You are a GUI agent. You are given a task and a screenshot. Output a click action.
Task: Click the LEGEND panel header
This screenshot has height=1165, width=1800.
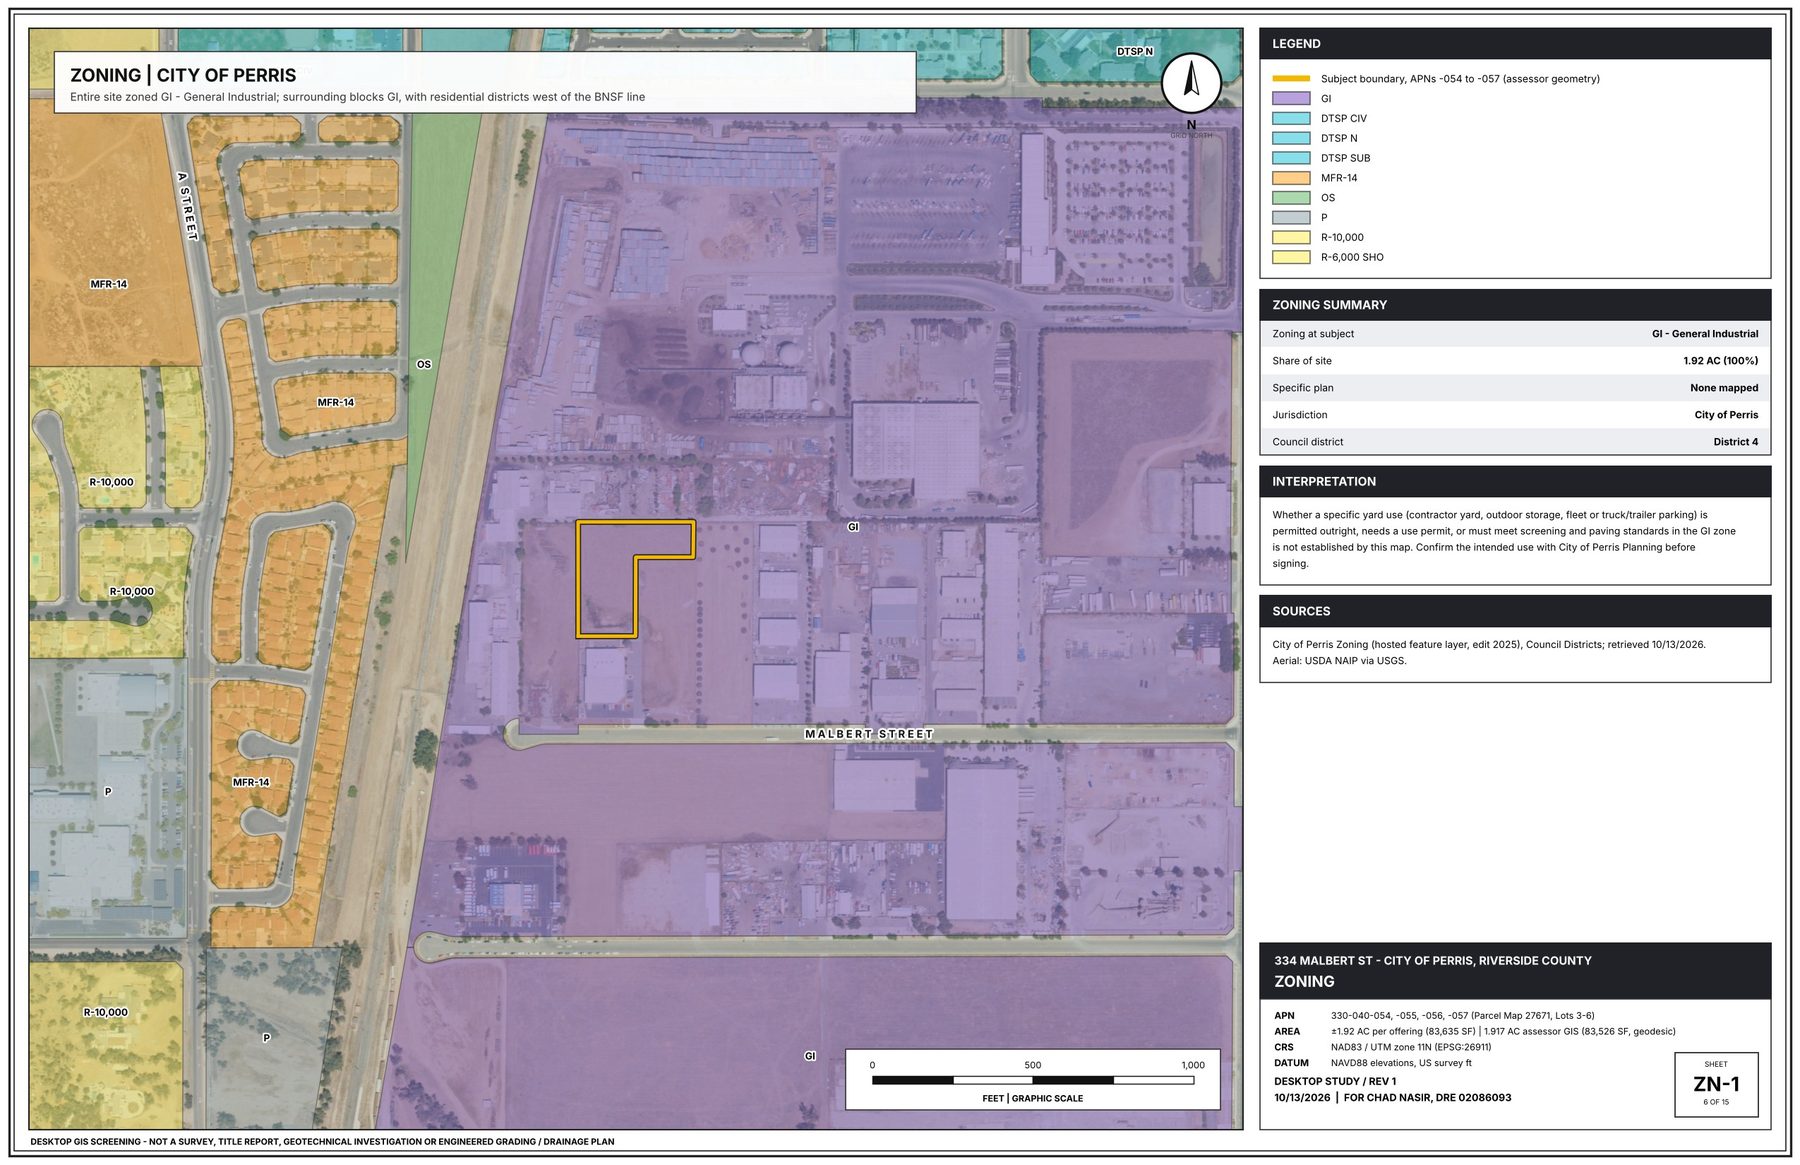1515,44
